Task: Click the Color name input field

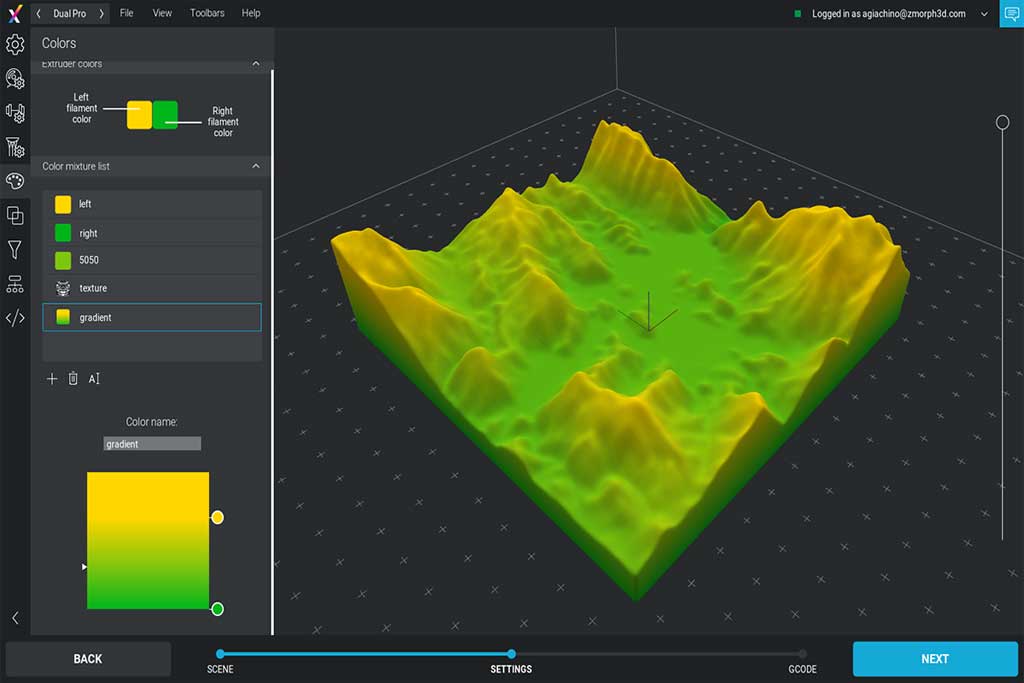Action: [x=152, y=444]
